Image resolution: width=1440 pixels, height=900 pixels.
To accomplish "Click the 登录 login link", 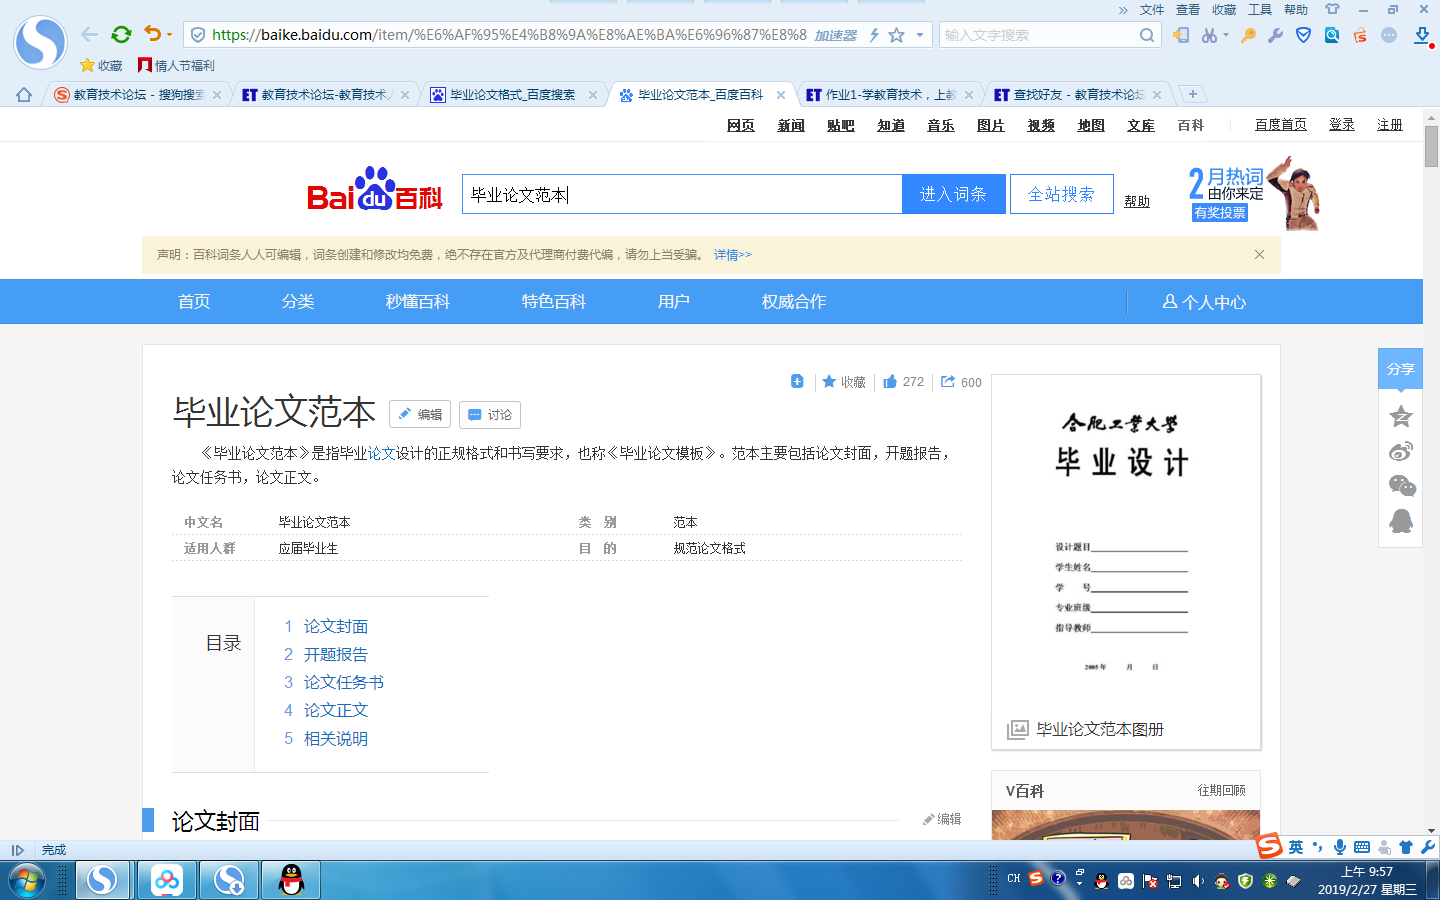I will [x=1342, y=124].
